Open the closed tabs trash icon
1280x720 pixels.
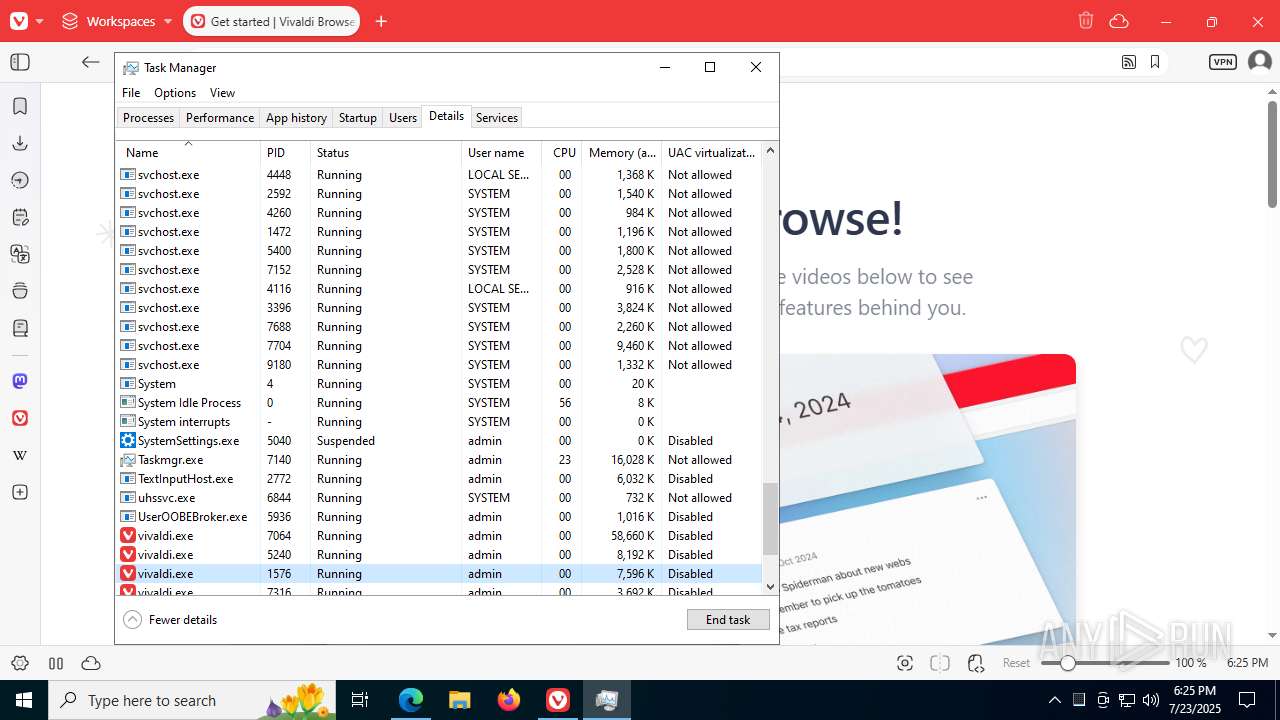pos(1087,21)
